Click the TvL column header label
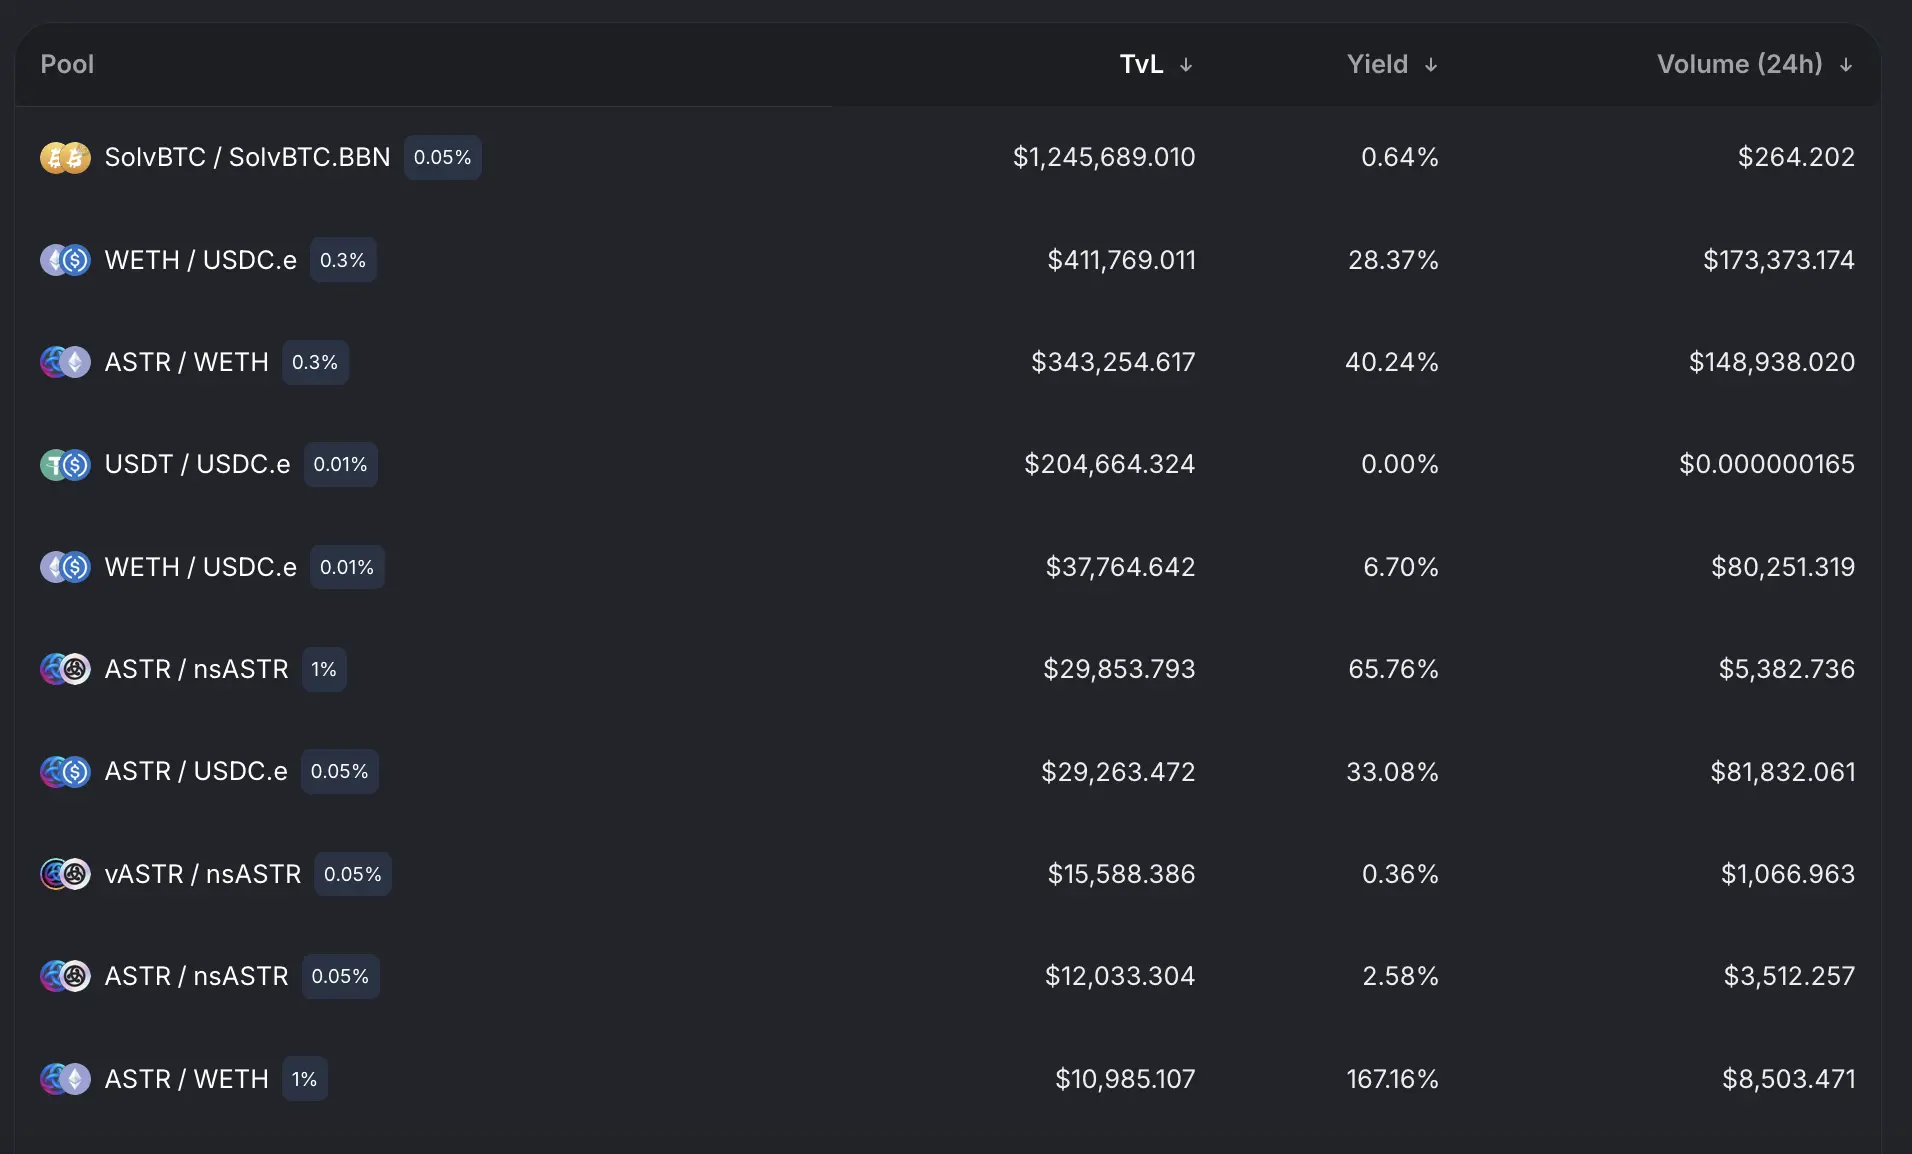Screen dimensions: 1912x1154 1141,65
